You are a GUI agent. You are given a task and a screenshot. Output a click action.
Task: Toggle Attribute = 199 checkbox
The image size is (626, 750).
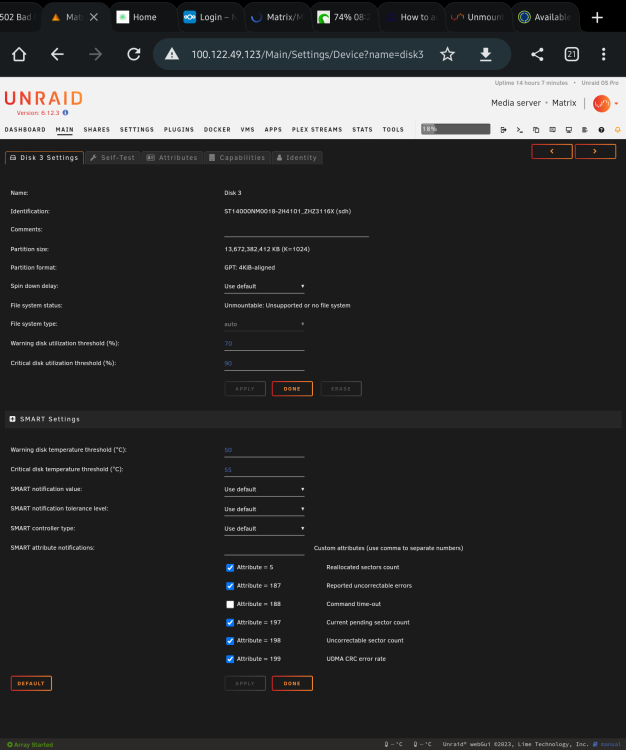230,659
